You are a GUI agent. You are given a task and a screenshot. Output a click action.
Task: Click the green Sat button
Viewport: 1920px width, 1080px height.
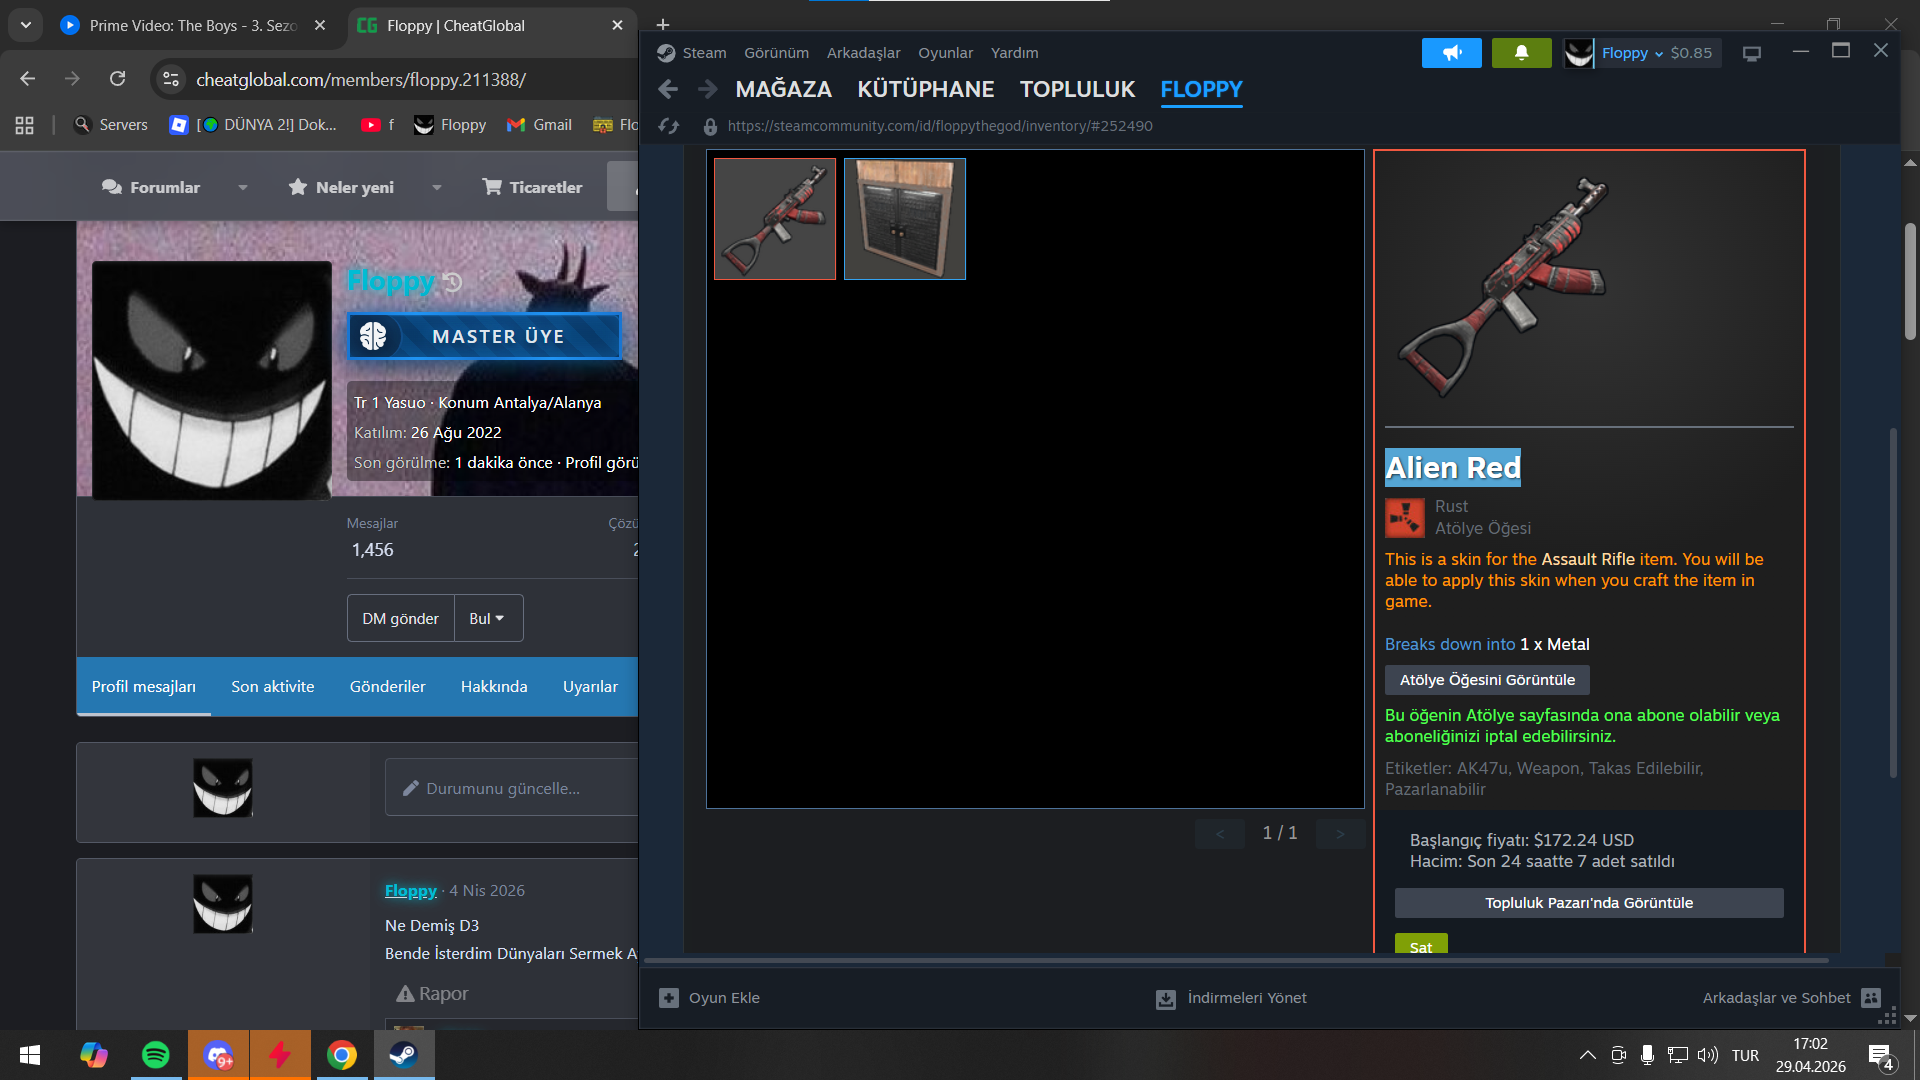[1421, 945]
